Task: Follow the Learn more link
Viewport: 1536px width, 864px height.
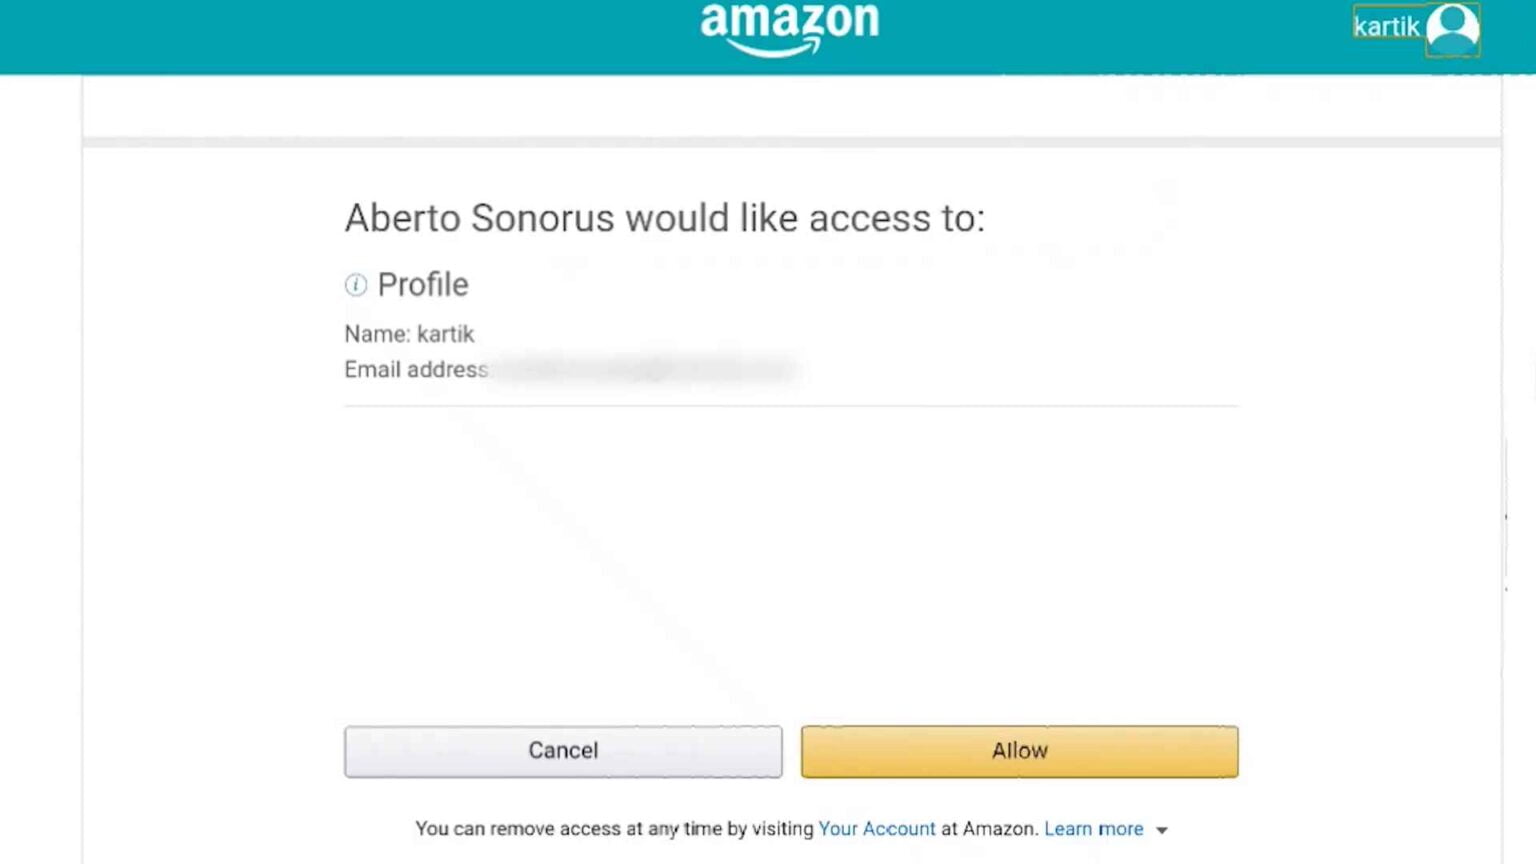Action: point(1093,829)
